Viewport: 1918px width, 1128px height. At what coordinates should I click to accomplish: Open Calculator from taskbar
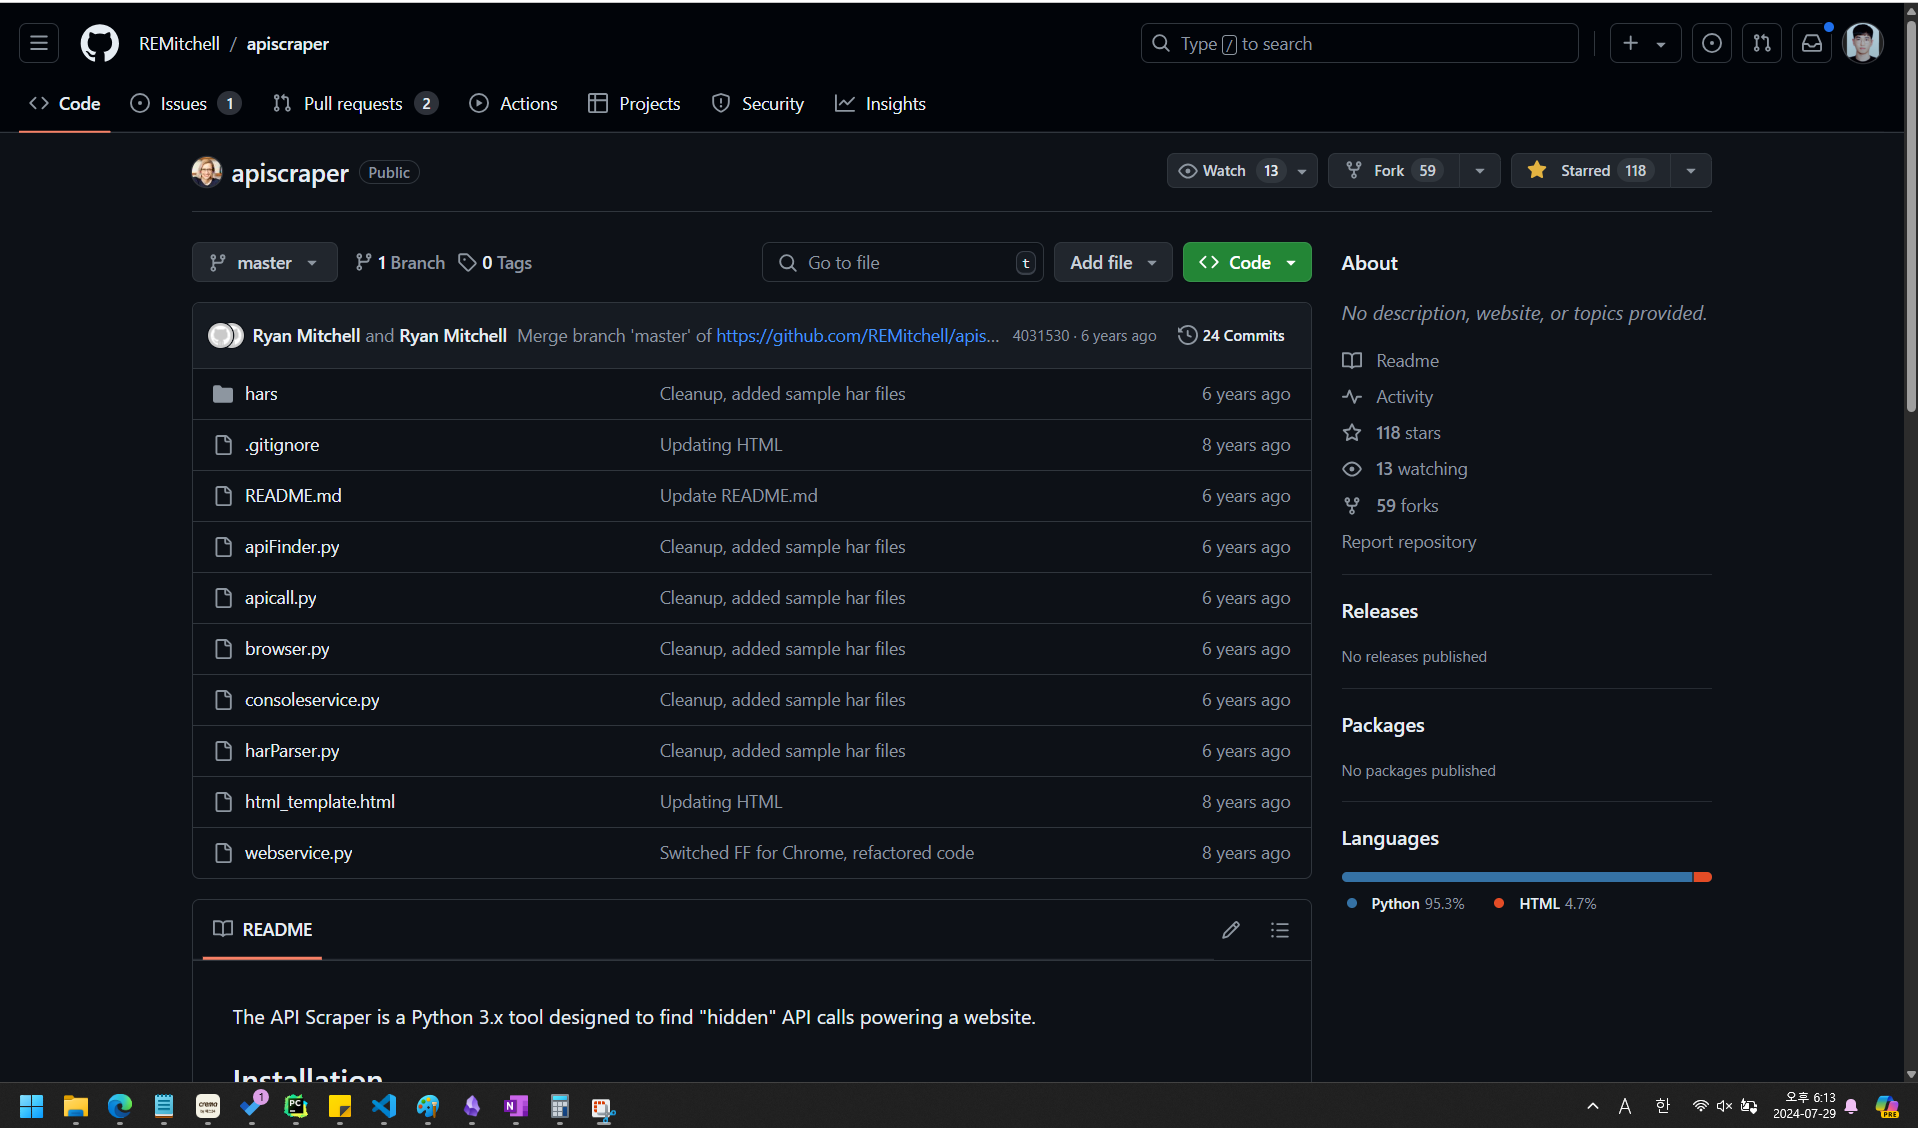point(560,1106)
